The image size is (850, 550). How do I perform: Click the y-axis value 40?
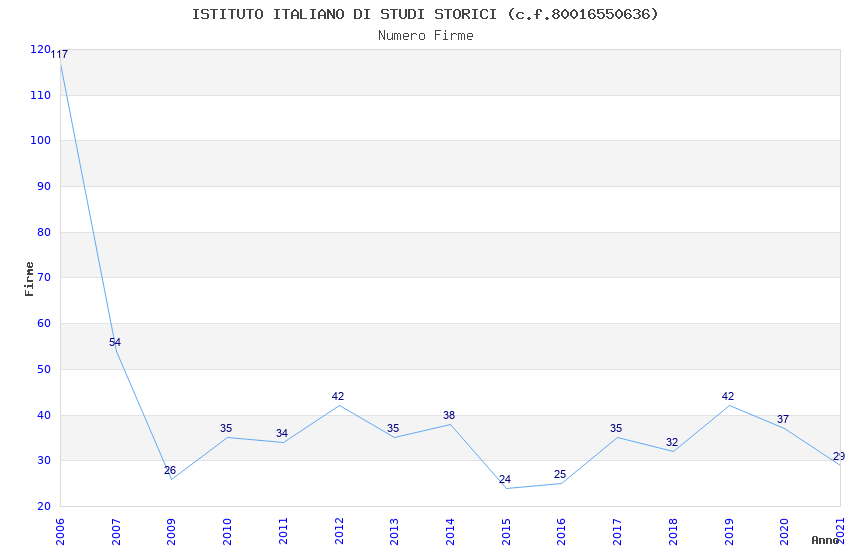pyautogui.click(x=43, y=416)
